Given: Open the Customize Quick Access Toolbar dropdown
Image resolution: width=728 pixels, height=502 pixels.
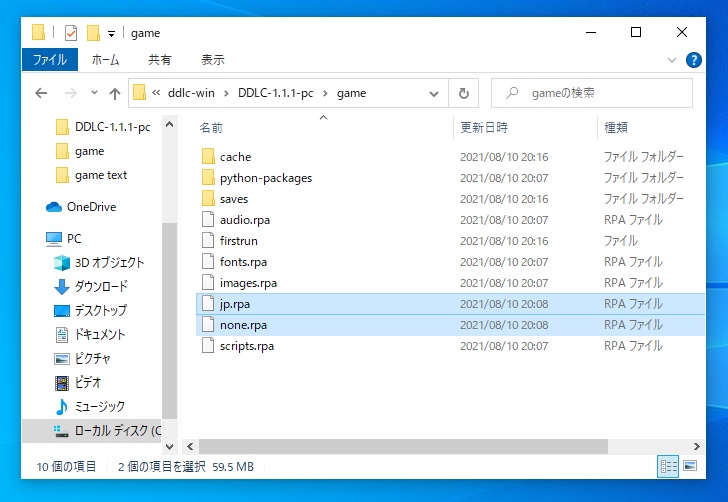Looking at the screenshot, I should pos(111,33).
